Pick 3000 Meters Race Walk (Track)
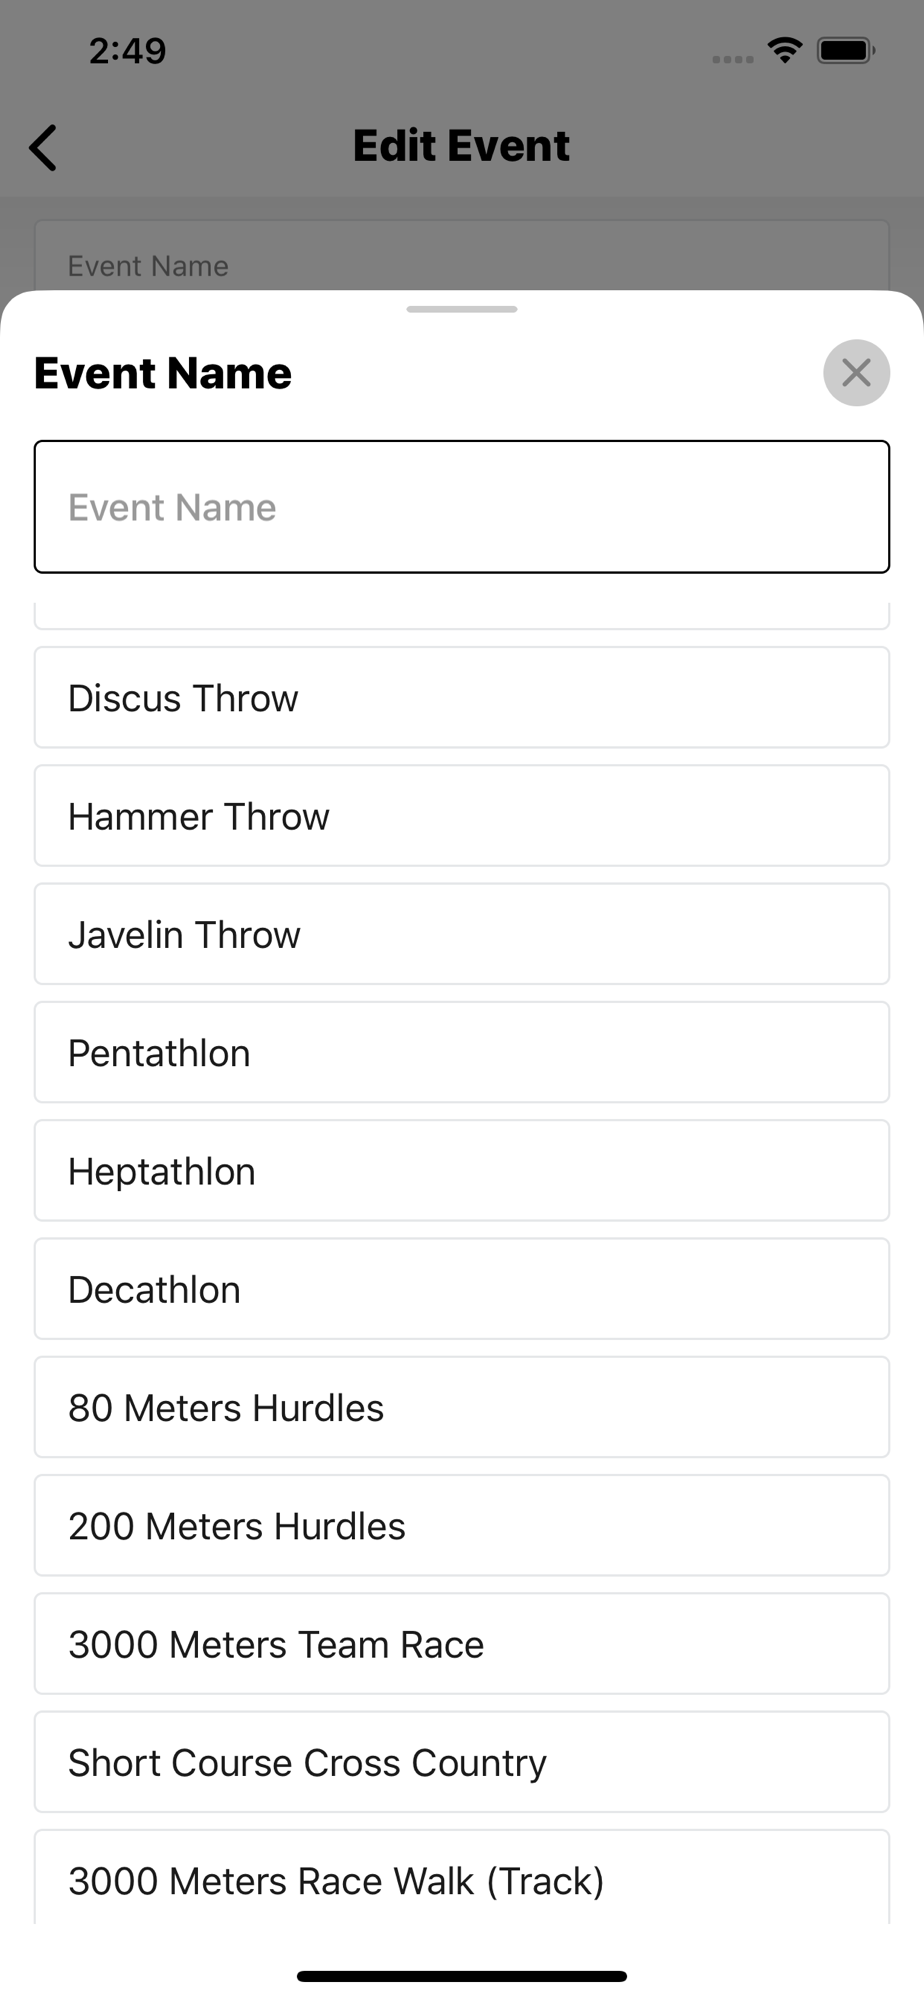The width and height of the screenshot is (924, 2000). [x=462, y=1880]
